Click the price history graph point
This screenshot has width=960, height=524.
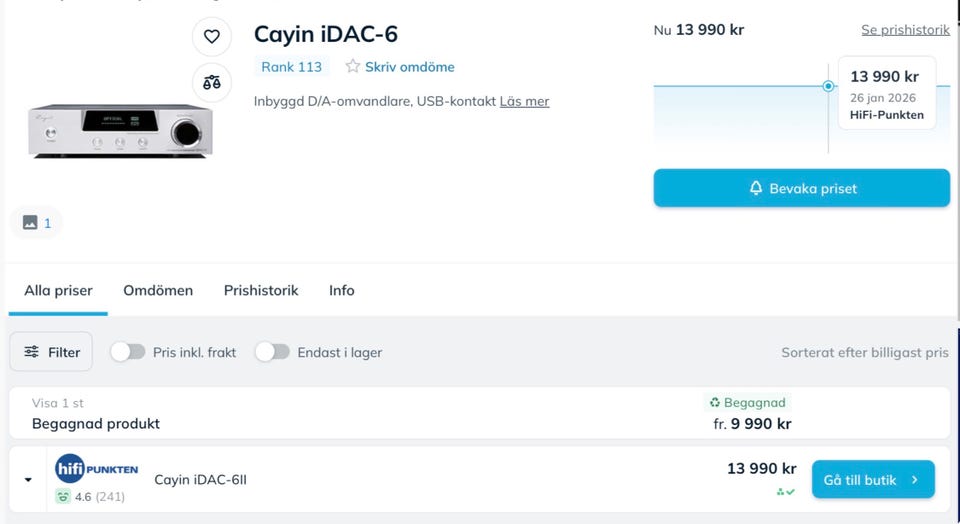point(828,86)
